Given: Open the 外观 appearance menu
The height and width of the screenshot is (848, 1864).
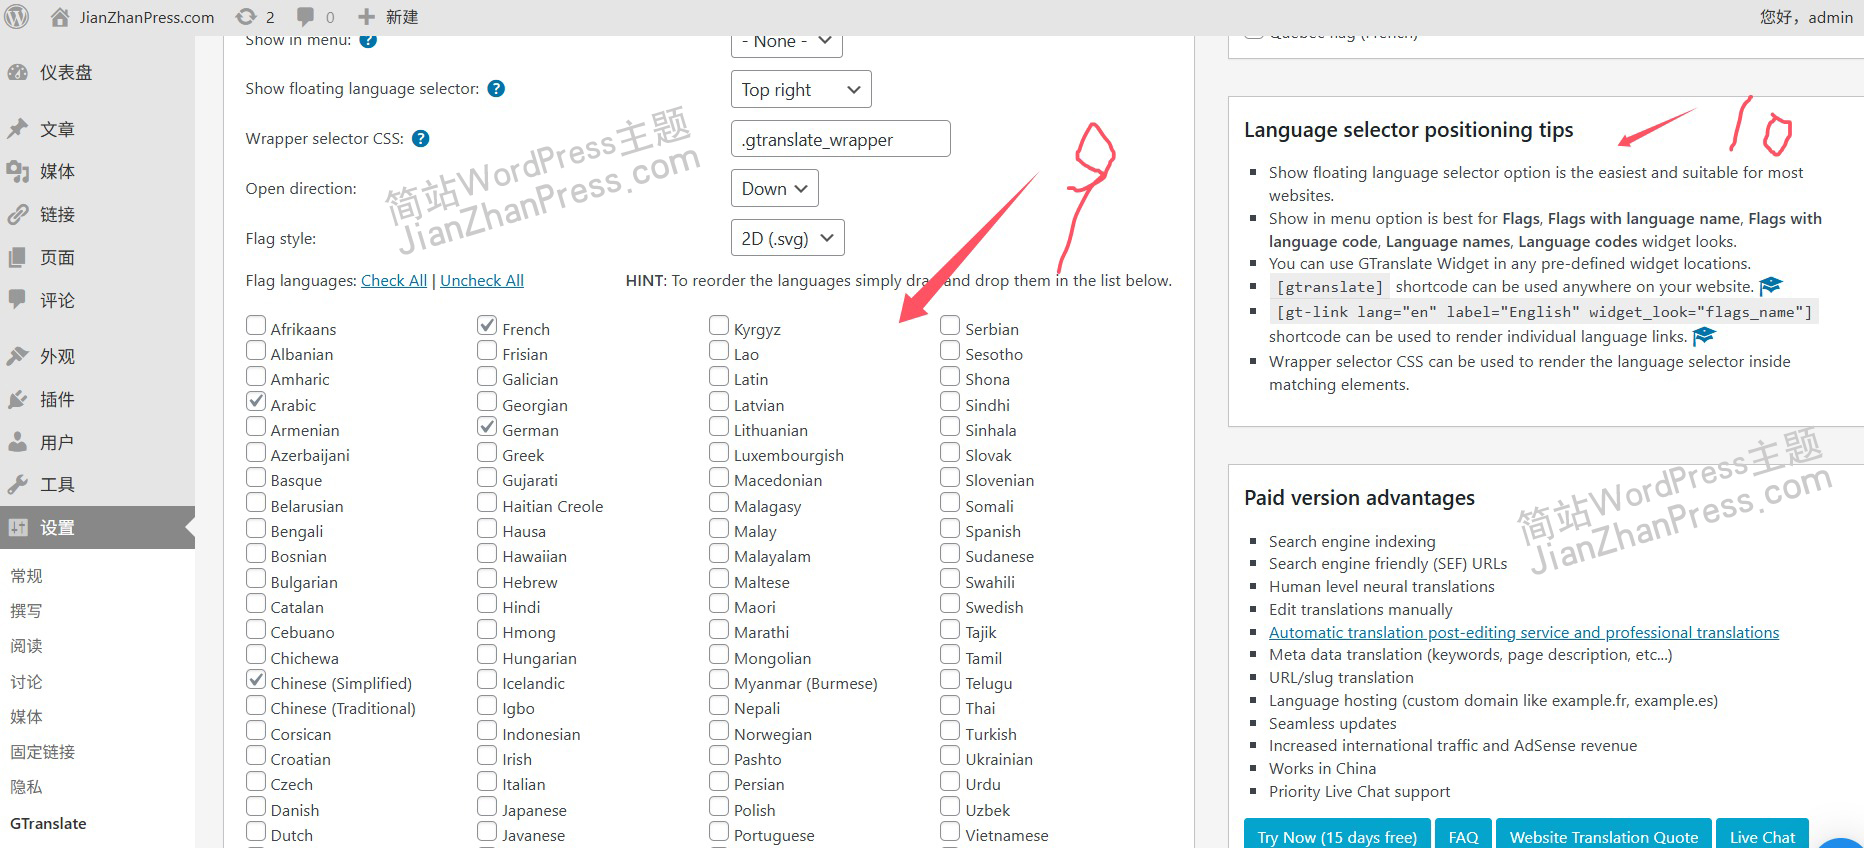Looking at the screenshot, I should click(x=57, y=356).
